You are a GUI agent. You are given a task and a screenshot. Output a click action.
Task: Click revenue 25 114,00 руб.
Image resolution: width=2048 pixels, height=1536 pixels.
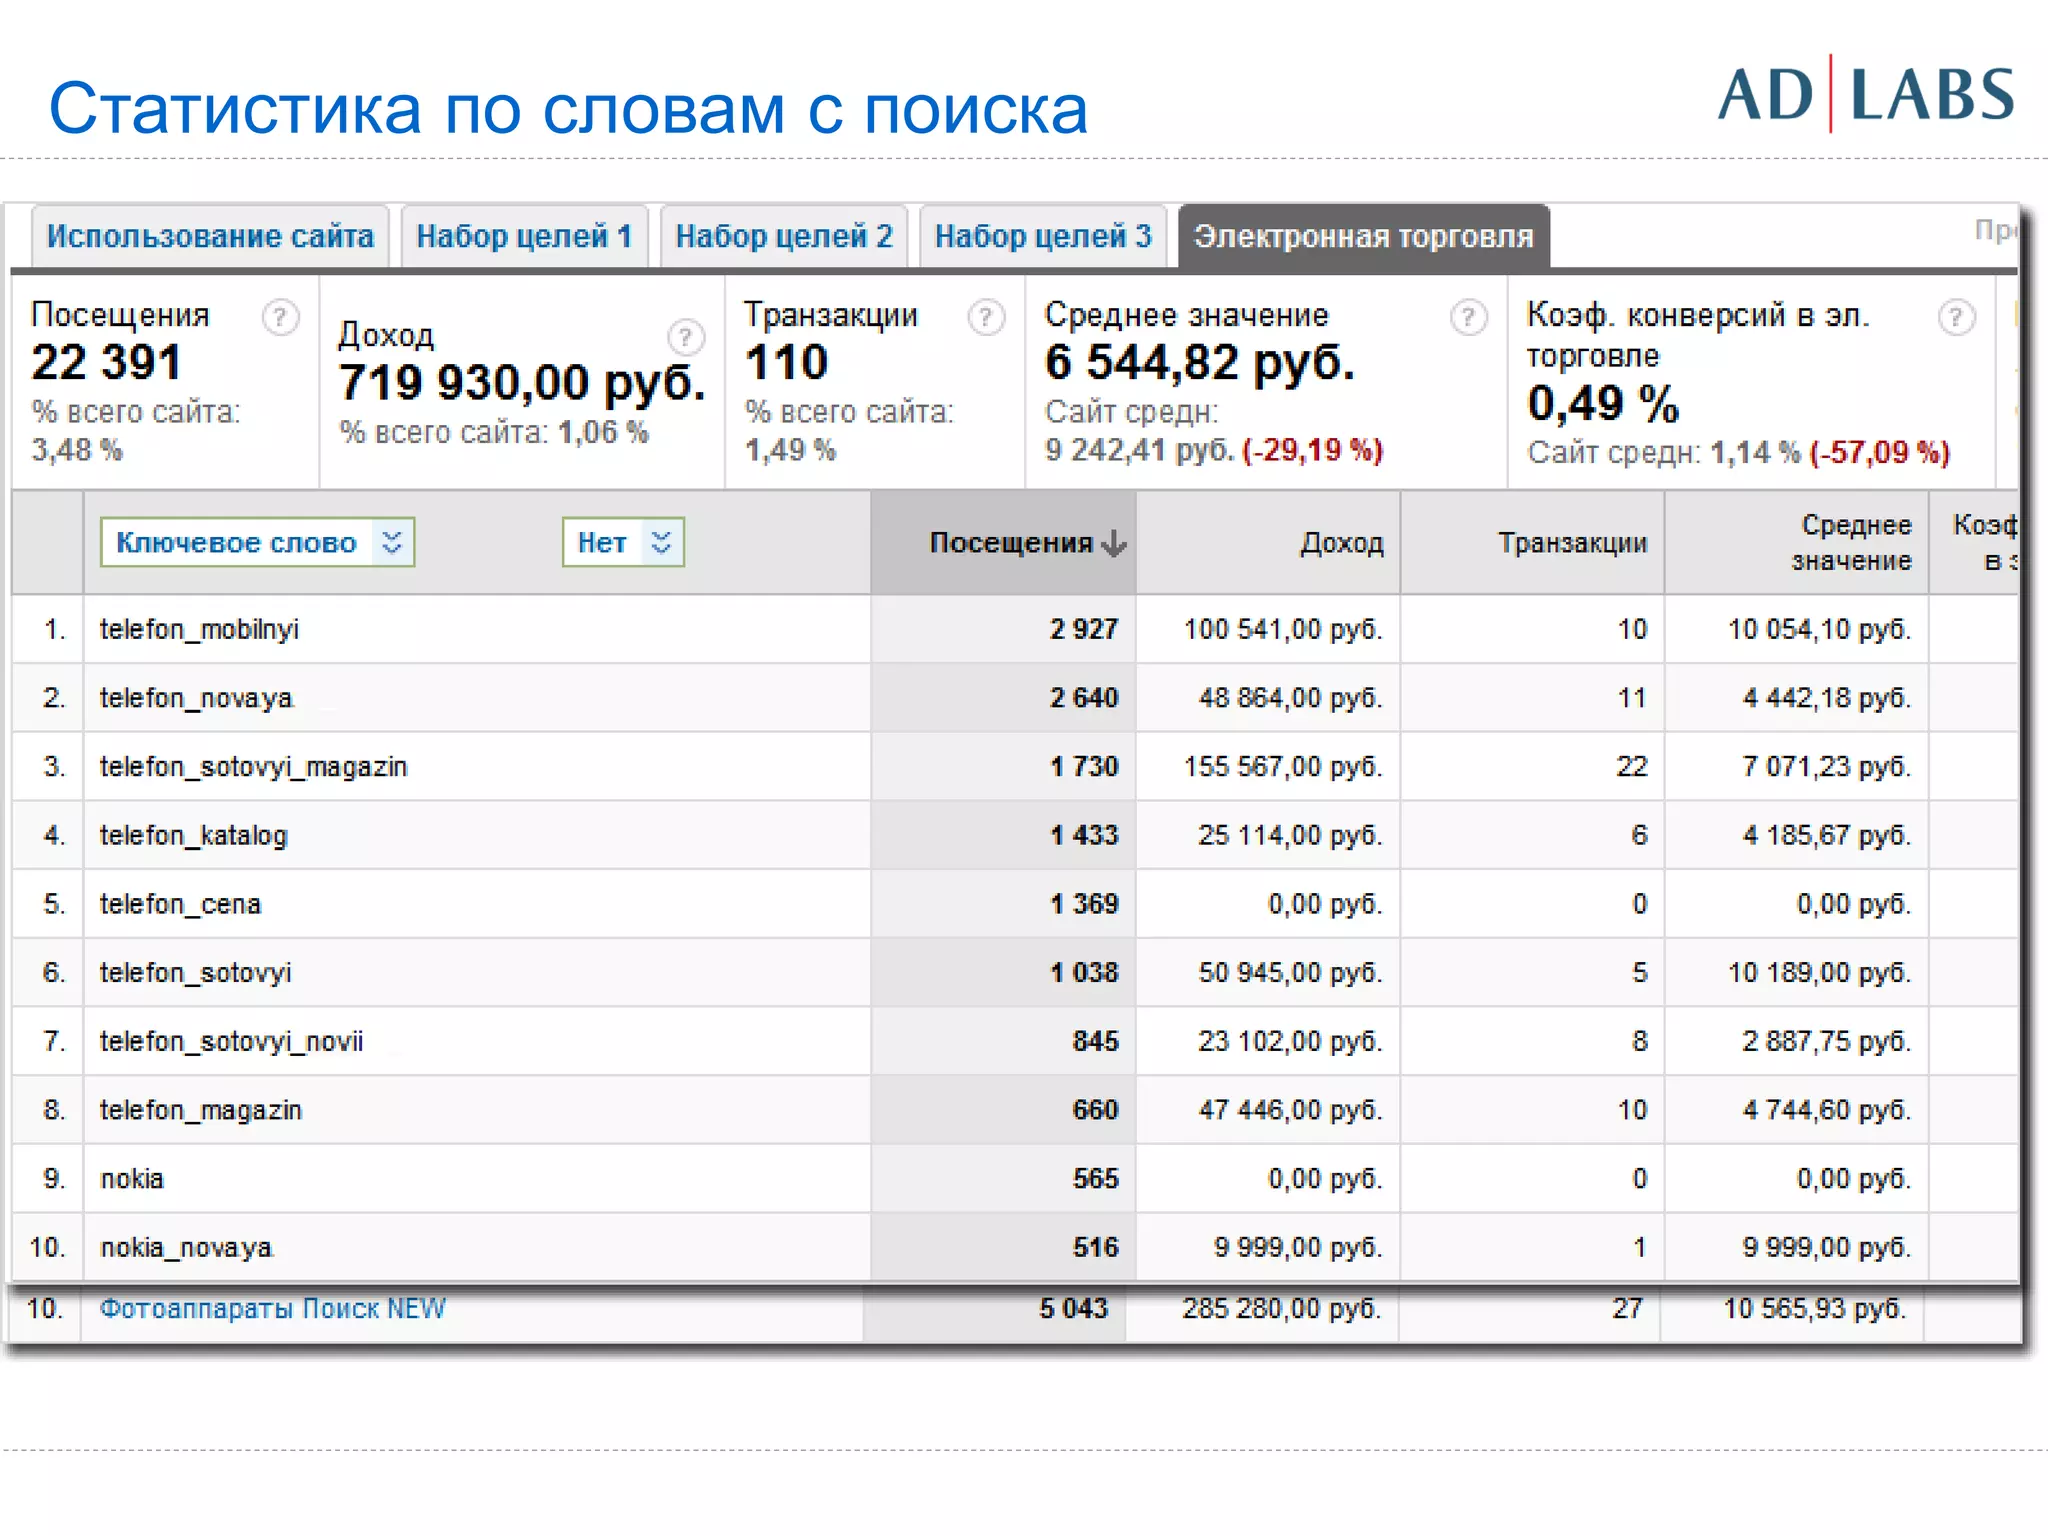click(x=1290, y=835)
